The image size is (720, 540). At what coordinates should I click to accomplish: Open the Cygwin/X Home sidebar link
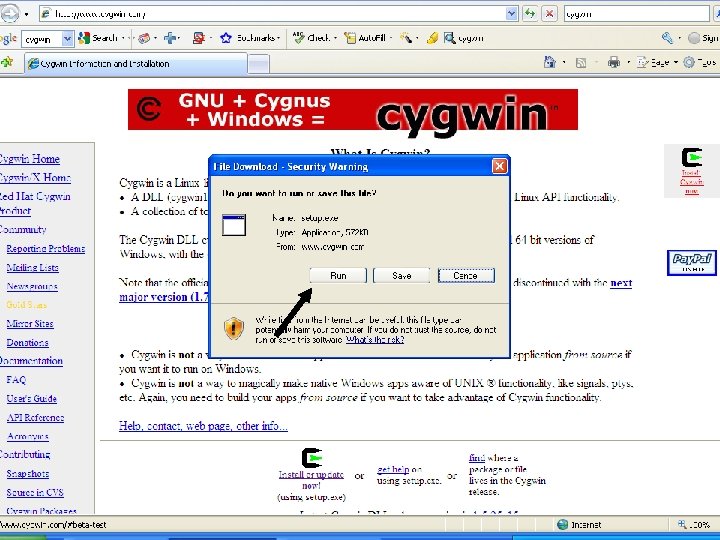point(35,178)
